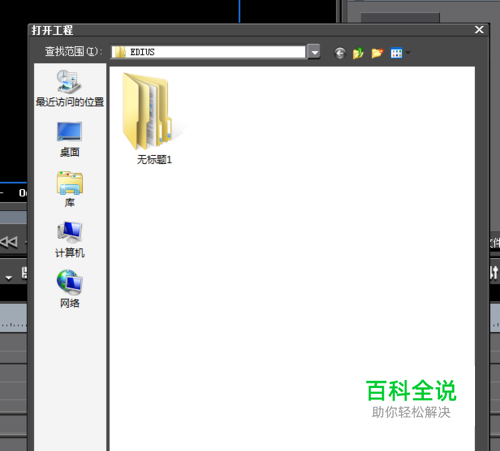Go back to the previous folder
Screen dimensions: 500x451
tap(340, 53)
